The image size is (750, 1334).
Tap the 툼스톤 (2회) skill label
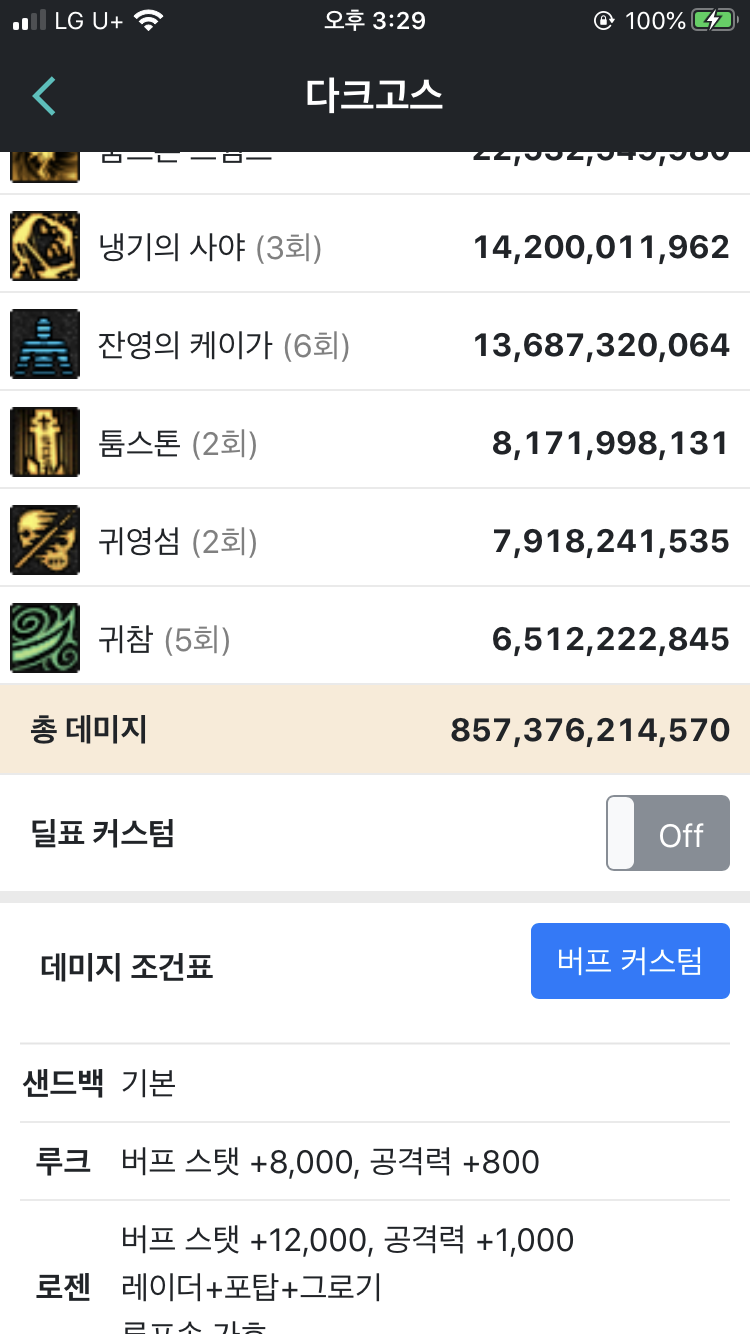[x=178, y=443]
